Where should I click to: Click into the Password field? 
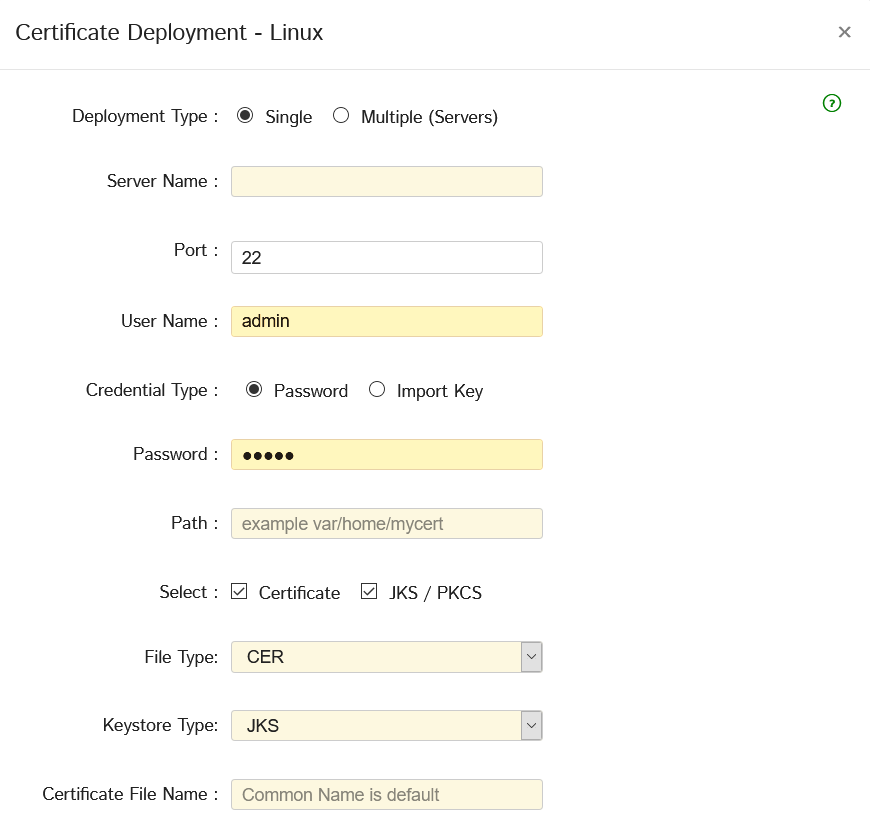(x=386, y=455)
